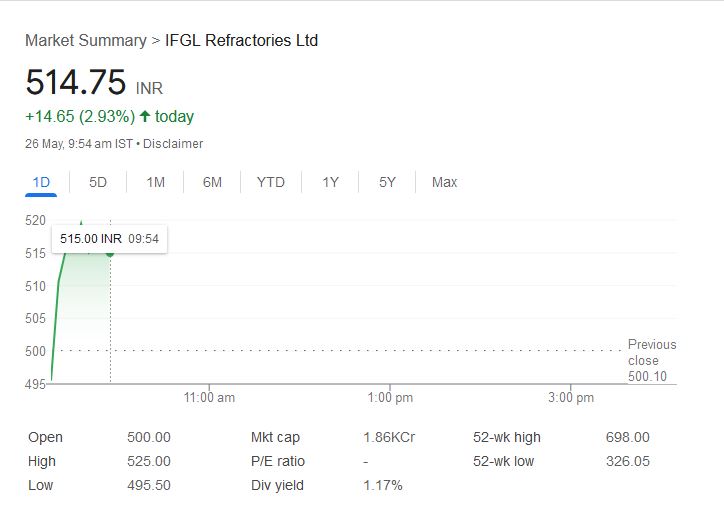
Task: Click the 52-wk high value
Action: pos(627,437)
